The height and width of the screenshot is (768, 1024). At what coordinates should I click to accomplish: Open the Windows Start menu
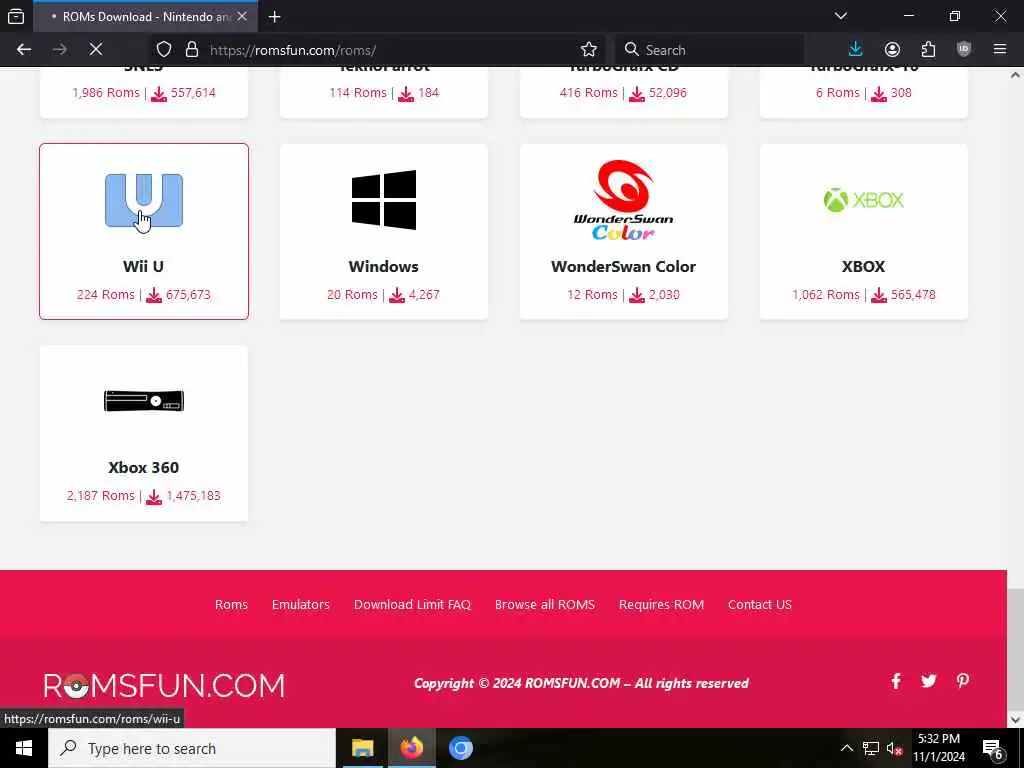pyautogui.click(x=24, y=748)
